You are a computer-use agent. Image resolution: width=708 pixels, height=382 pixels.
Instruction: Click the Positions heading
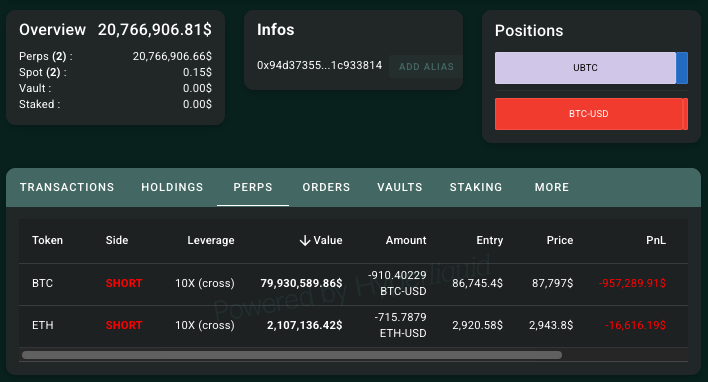529,31
